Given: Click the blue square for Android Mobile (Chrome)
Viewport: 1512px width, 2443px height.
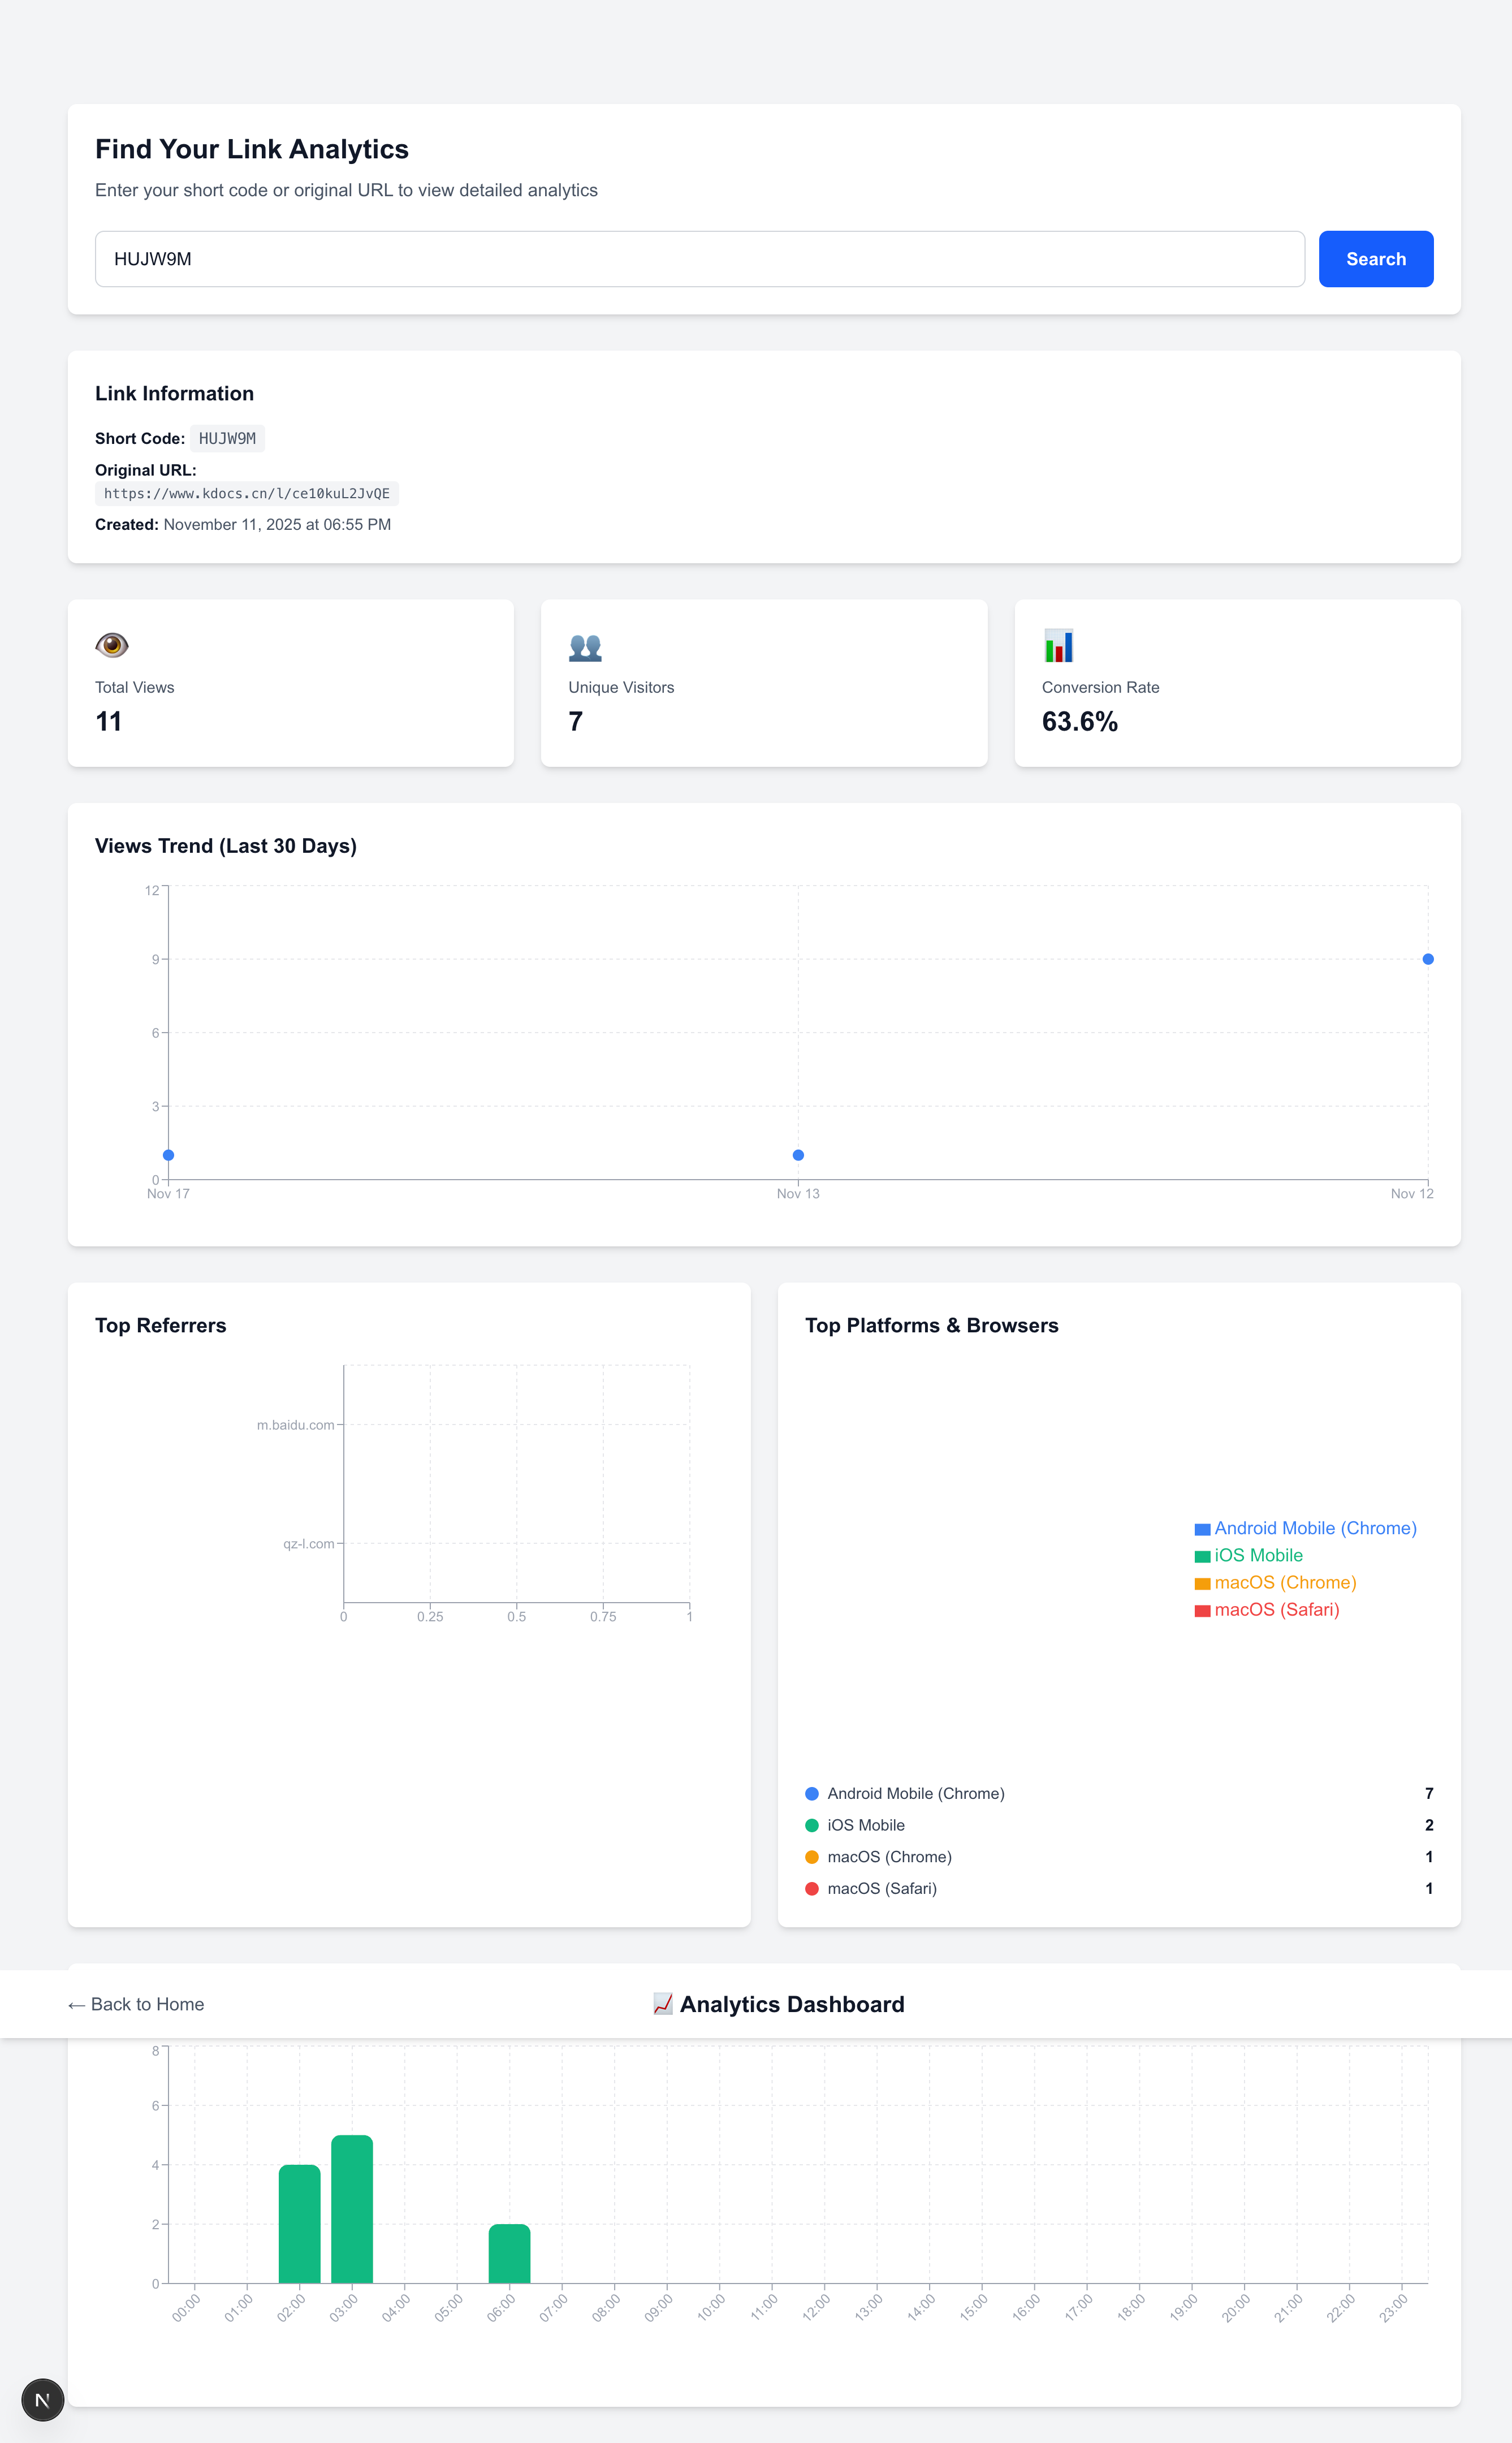Looking at the screenshot, I should point(1202,1528).
